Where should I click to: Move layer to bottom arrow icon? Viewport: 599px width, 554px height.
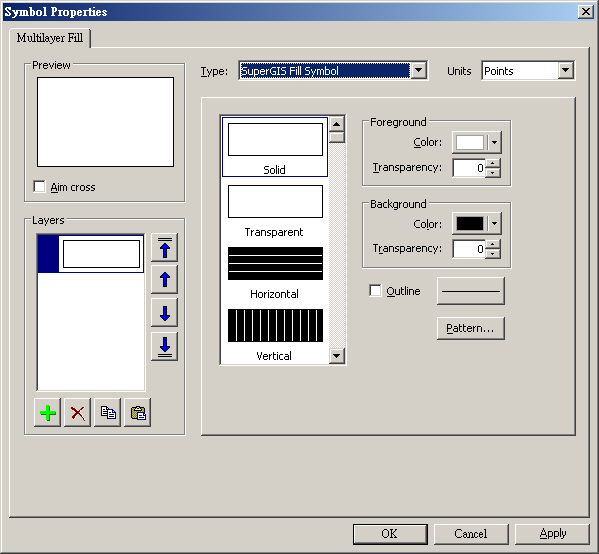tap(165, 347)
